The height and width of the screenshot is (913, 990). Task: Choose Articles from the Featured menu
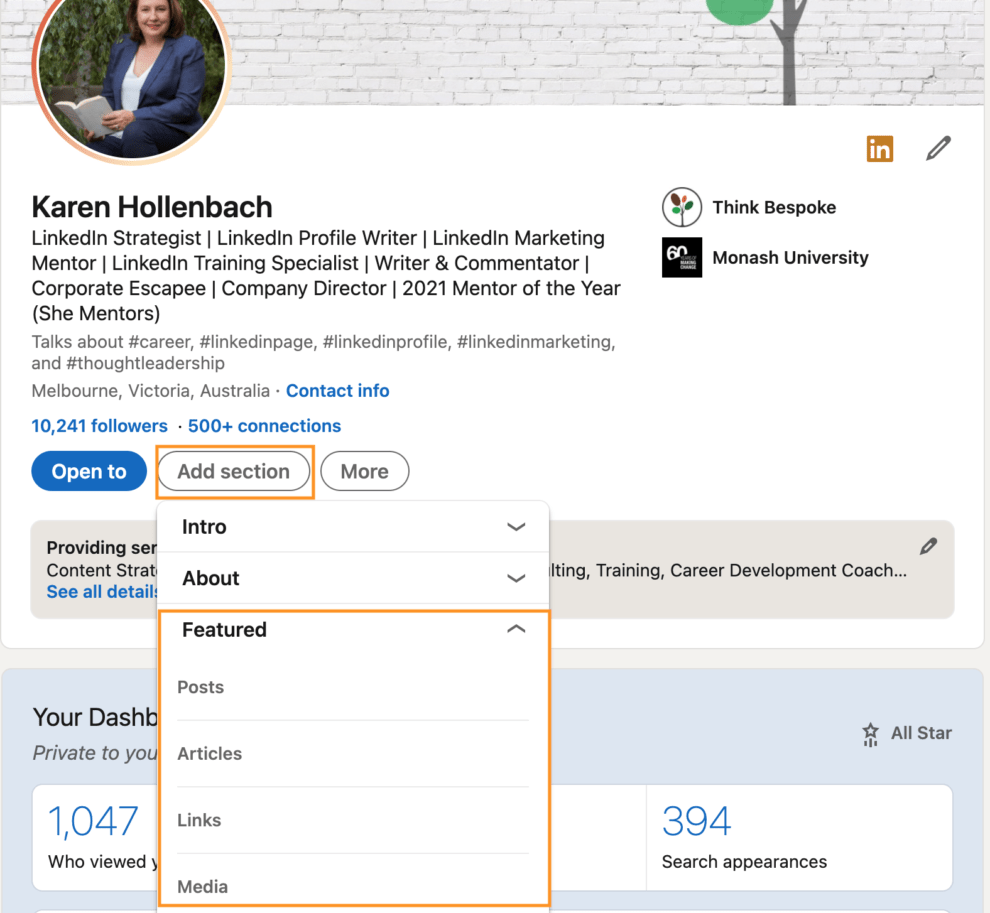tap(210, 753)
